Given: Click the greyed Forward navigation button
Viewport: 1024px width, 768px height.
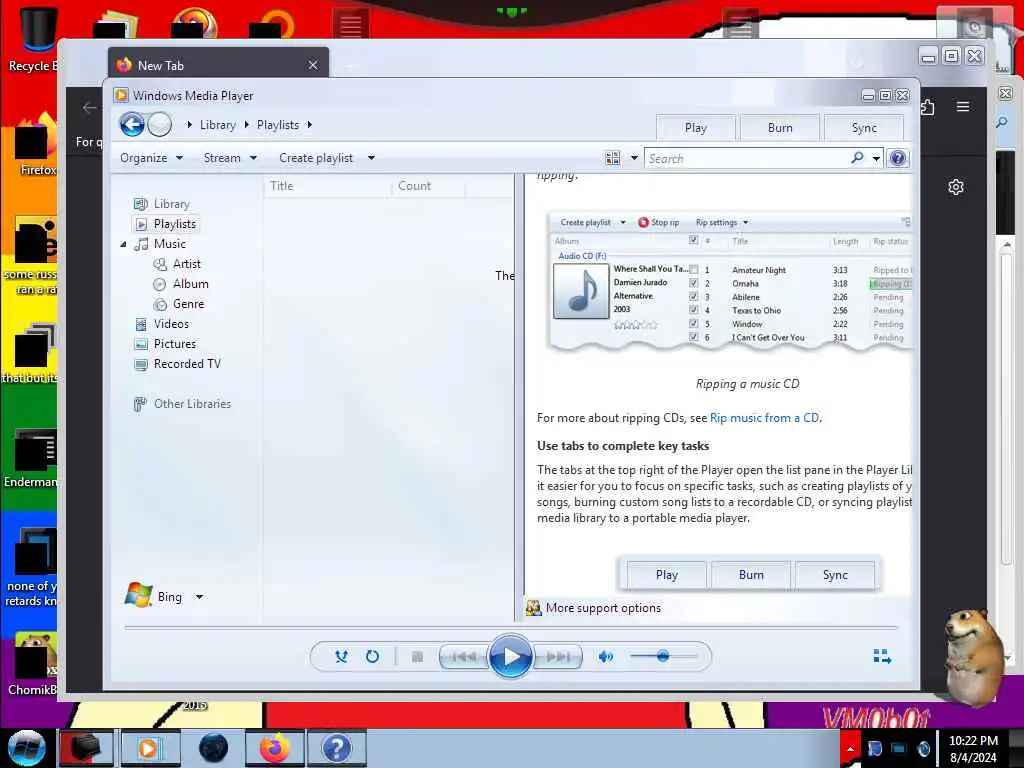Looking at the screenshot, I should 159,124.
